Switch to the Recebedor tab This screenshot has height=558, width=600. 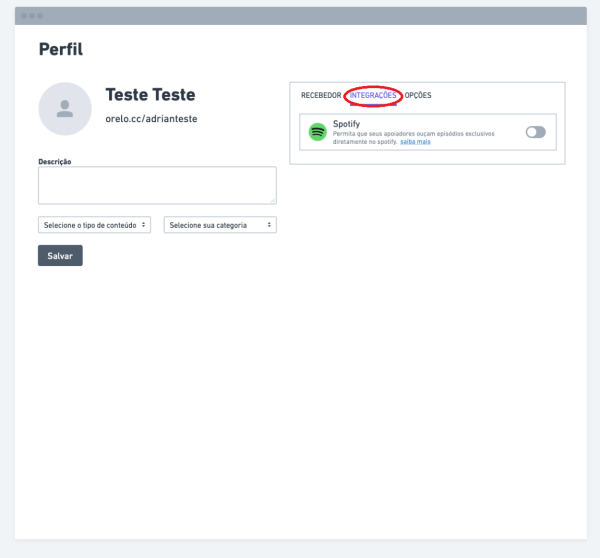pos(321,95)
